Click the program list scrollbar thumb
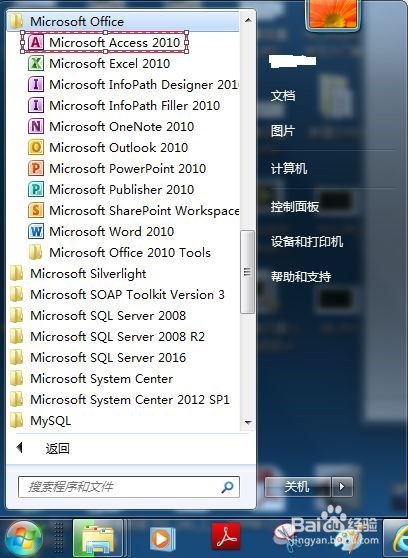 click(247, 272)
